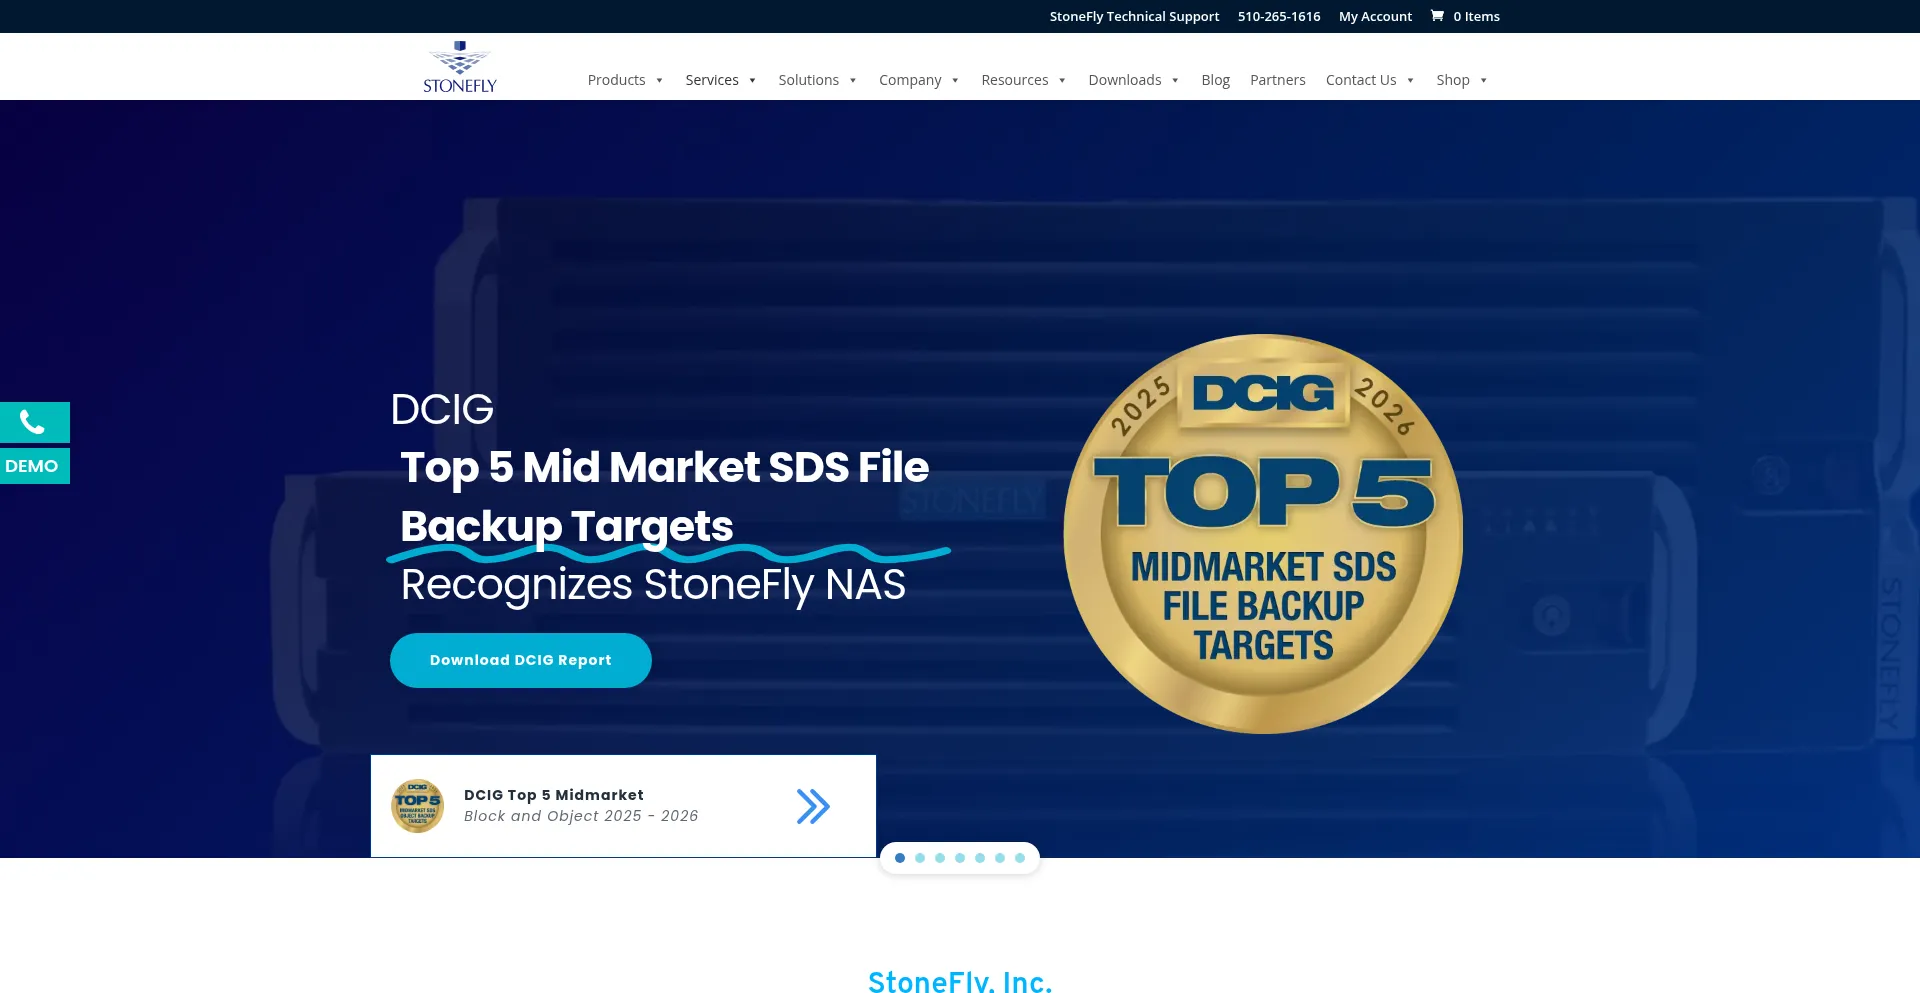Open the Downloads menu

coord(1124,80)
